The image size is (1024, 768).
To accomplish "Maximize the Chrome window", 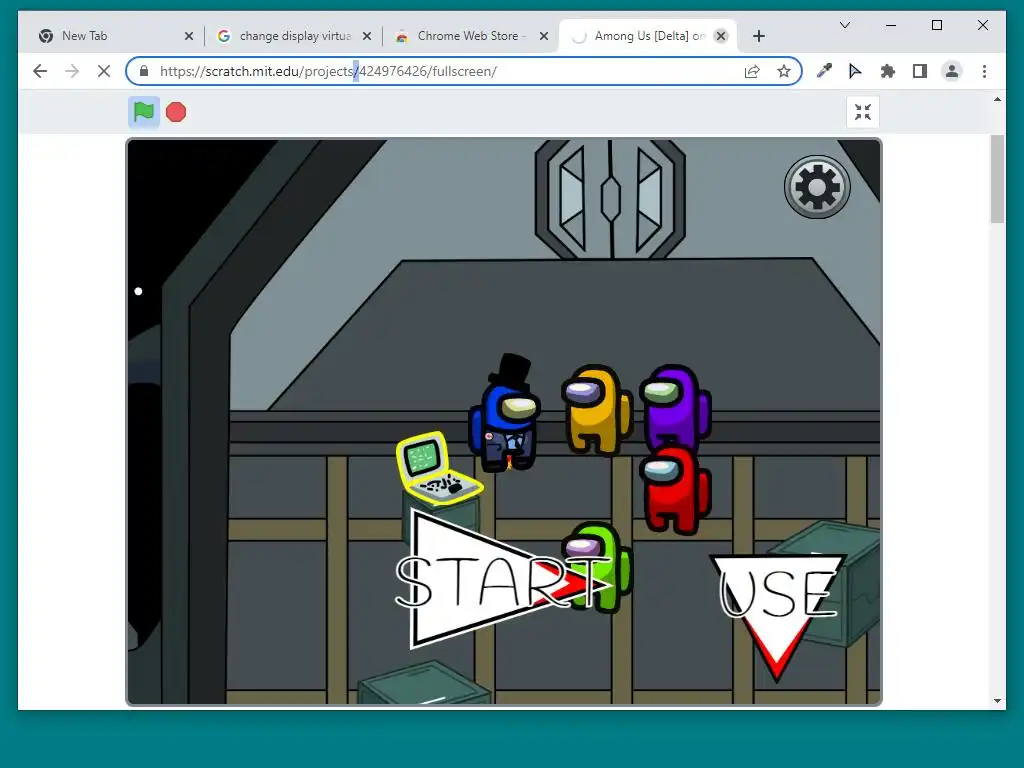I will click(936, 25).
